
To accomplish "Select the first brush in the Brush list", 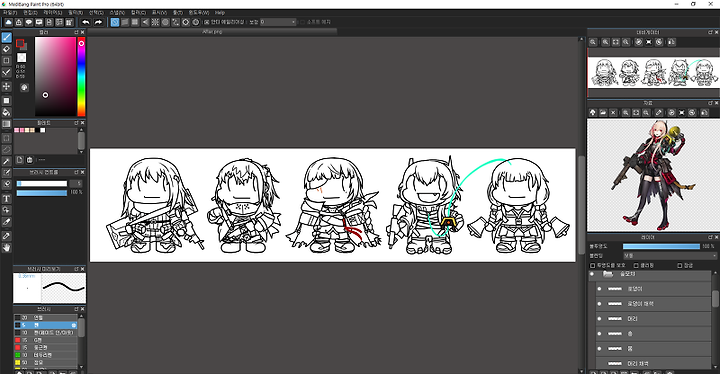I will pos(45,317).
